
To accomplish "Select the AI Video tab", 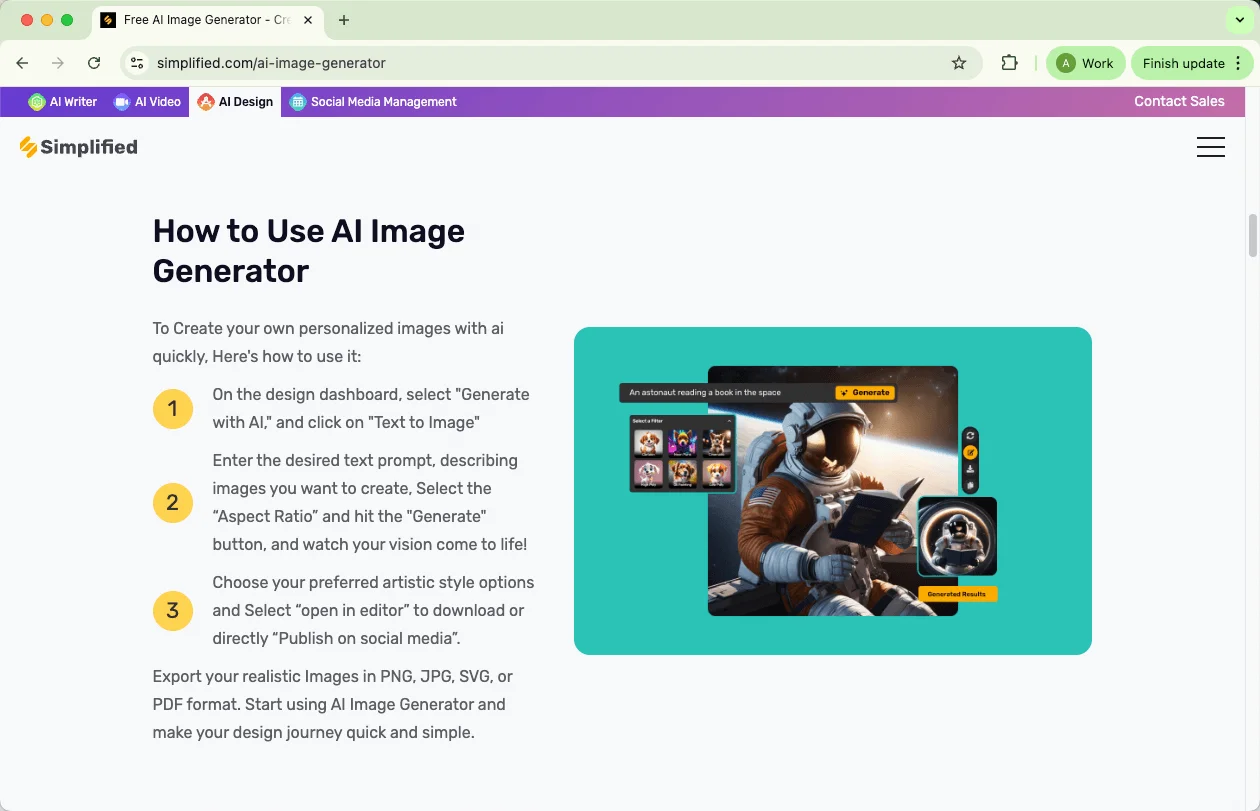I will pyautogui.click(x=148, y=102).
